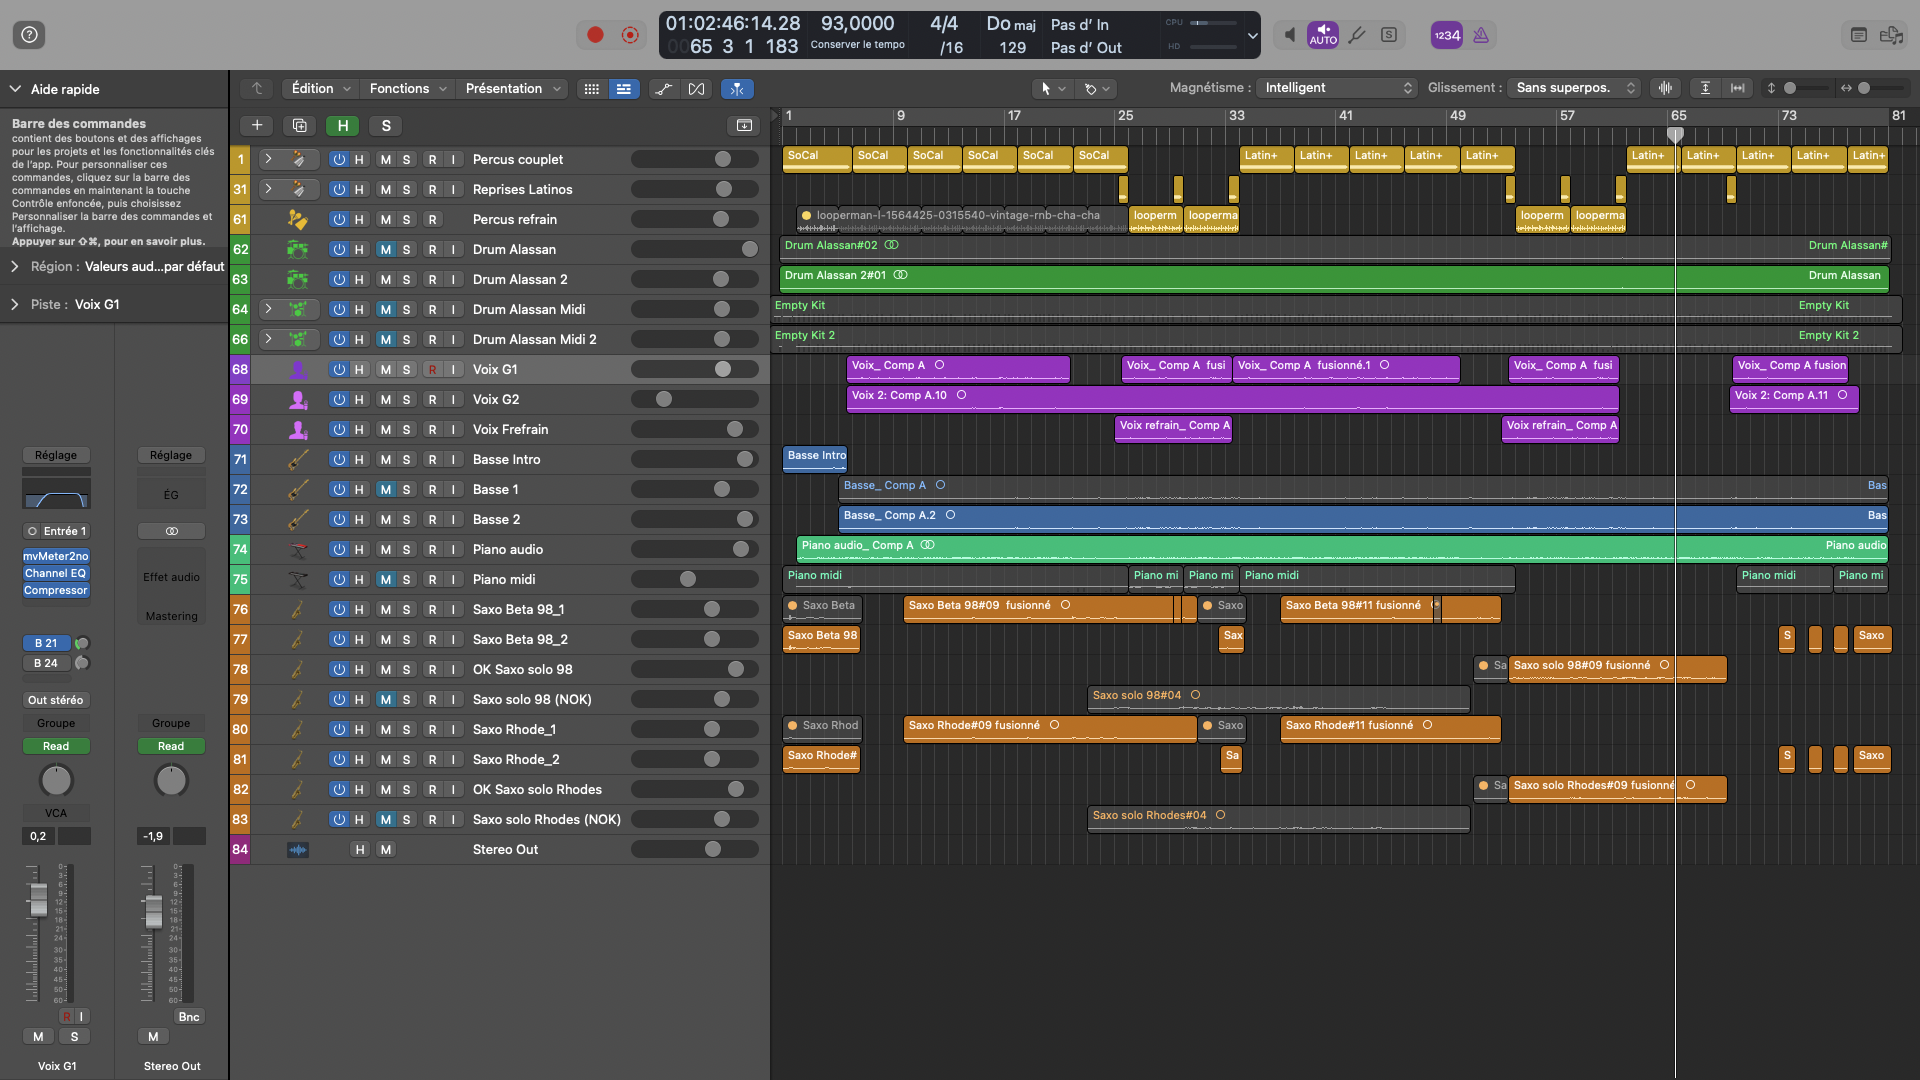This screenshot has height=1080, width=1920.
Task: Click the duplicate track icon
Action: point(299,125)
